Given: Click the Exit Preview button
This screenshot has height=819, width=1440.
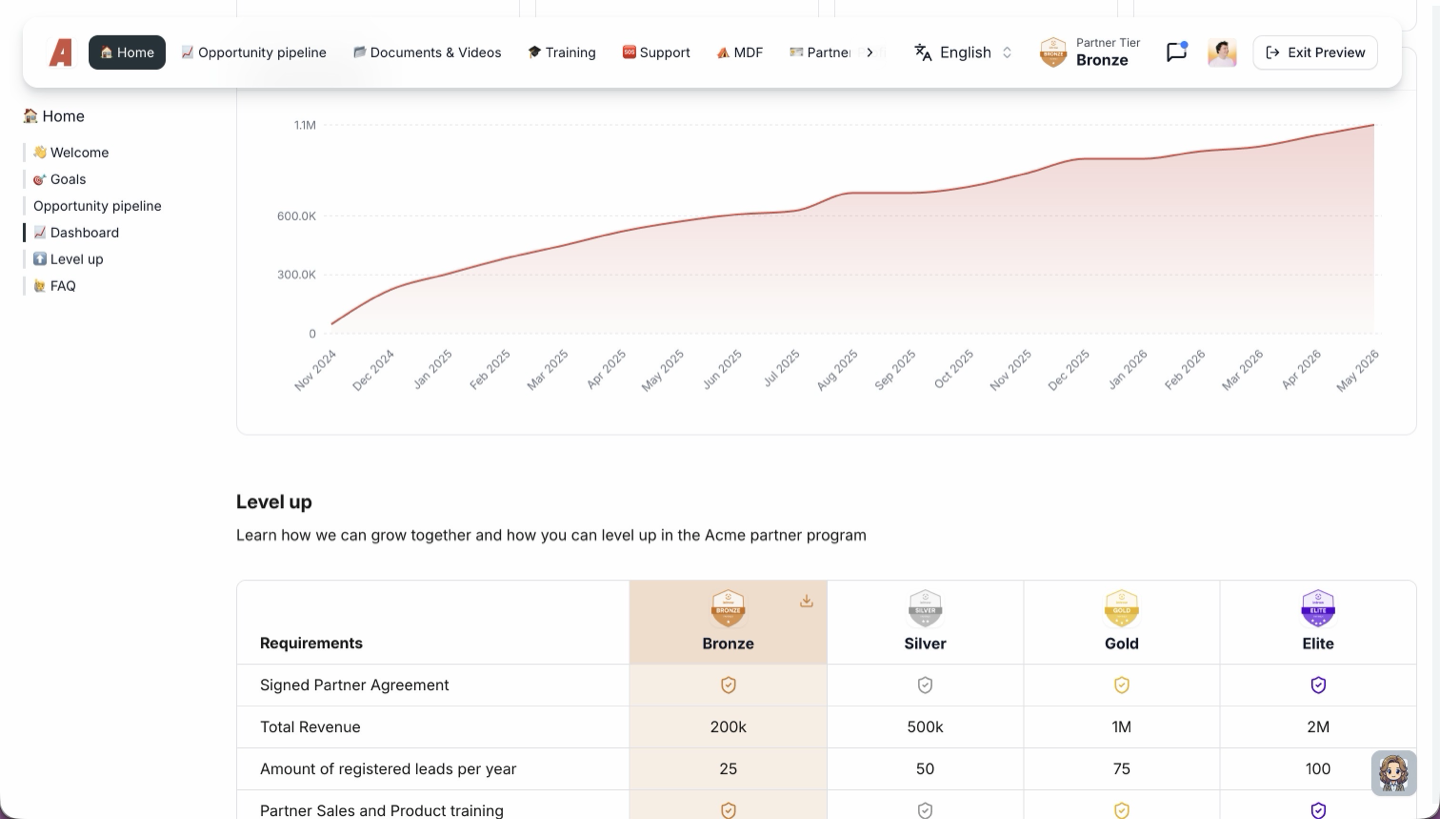Looking at the screenshot, I should (x=1315, y=52).
